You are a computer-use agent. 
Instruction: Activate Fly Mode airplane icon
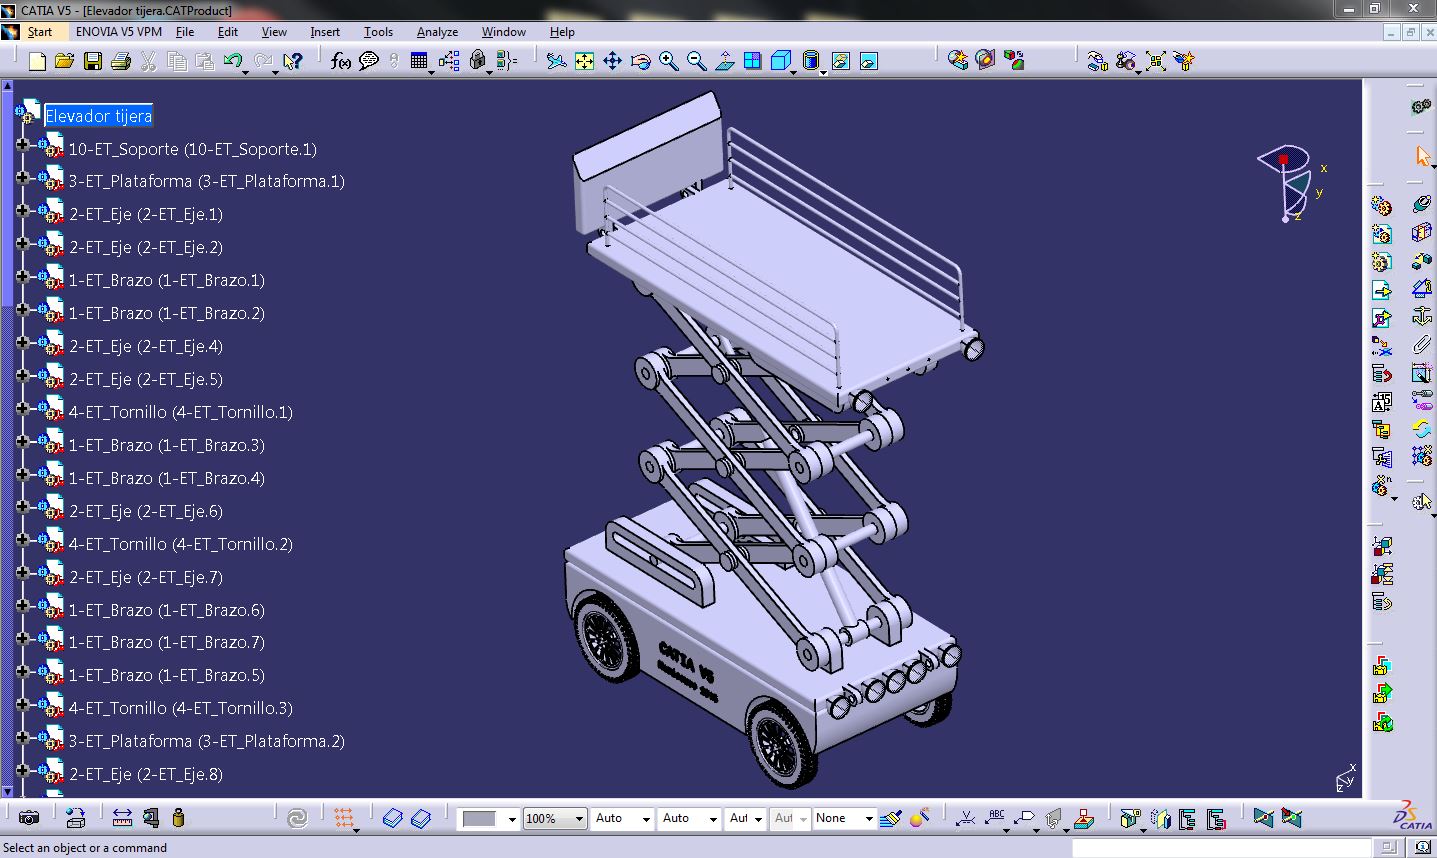(557, 62)
